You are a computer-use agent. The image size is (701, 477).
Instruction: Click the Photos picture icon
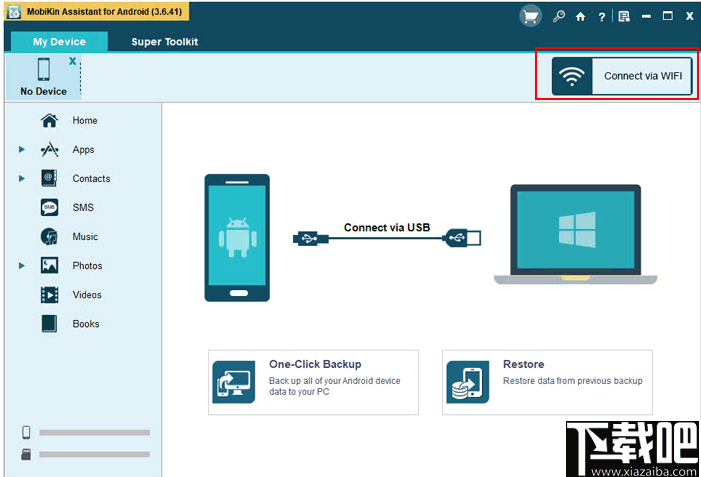pyautogui.click(x=49, y=266)
